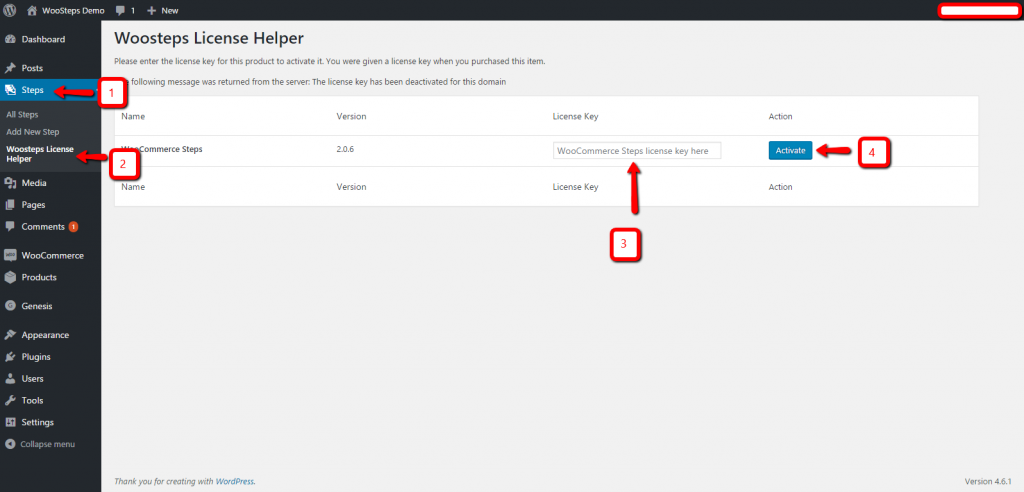Click the Users person icon
Image resolution: width=1024 pixels, height=492 pixels.
click(10, 378)
